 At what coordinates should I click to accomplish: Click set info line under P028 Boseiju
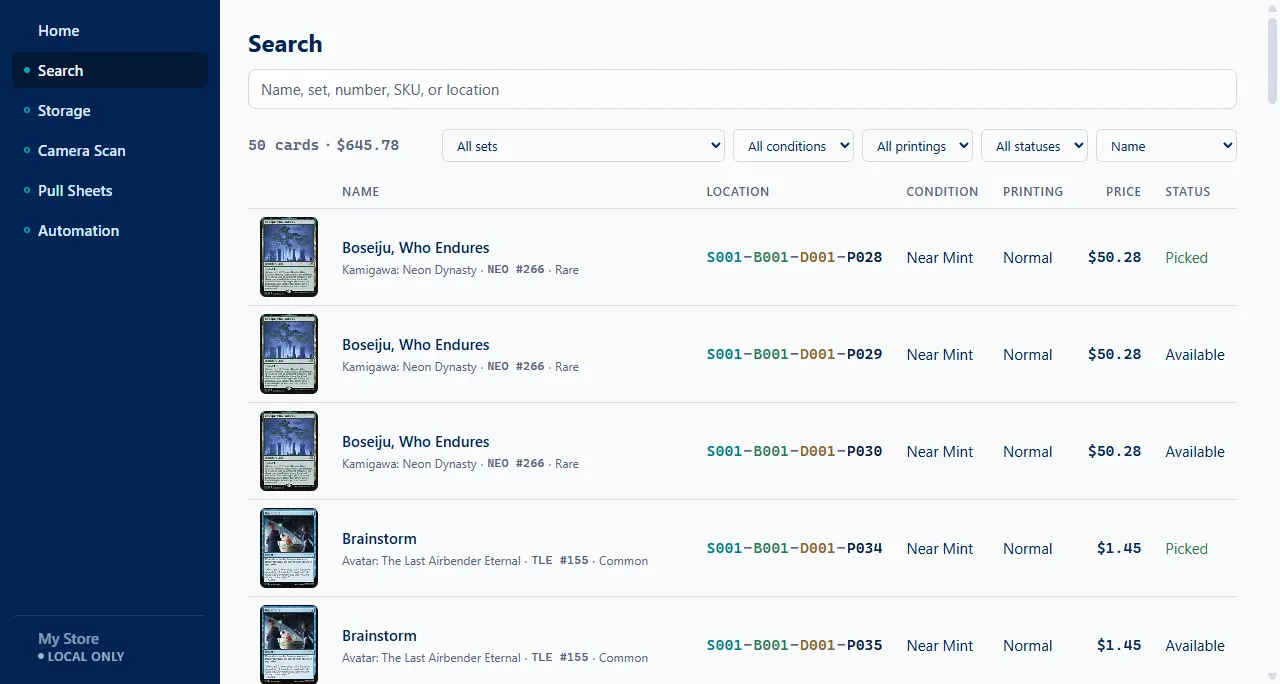460,270
